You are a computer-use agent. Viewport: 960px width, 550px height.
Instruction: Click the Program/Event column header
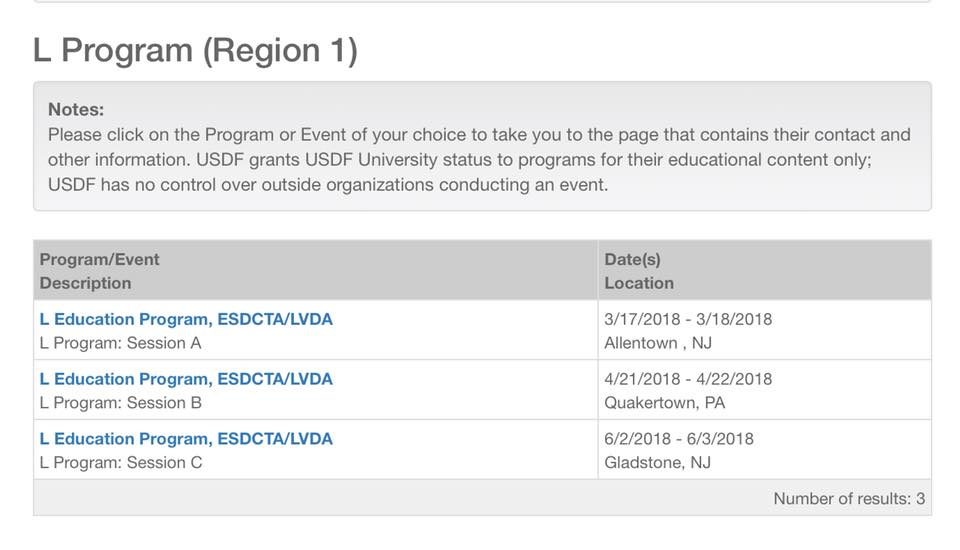(x=99, y=259)
